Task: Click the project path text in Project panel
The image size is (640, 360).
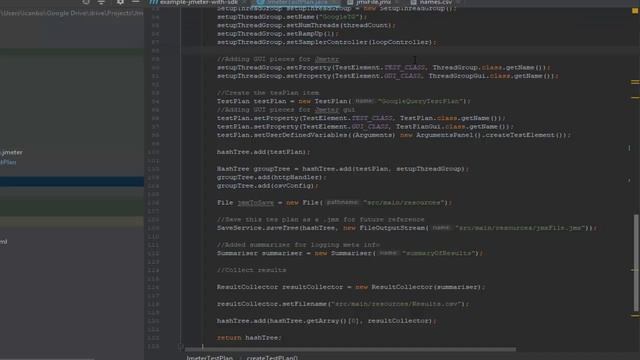Action: tap(72, 13)
